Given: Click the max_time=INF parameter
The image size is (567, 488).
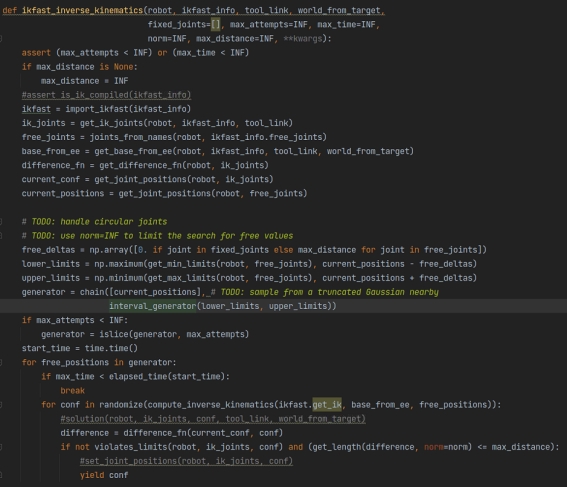Looking at the screenshot, I should 346,25.
